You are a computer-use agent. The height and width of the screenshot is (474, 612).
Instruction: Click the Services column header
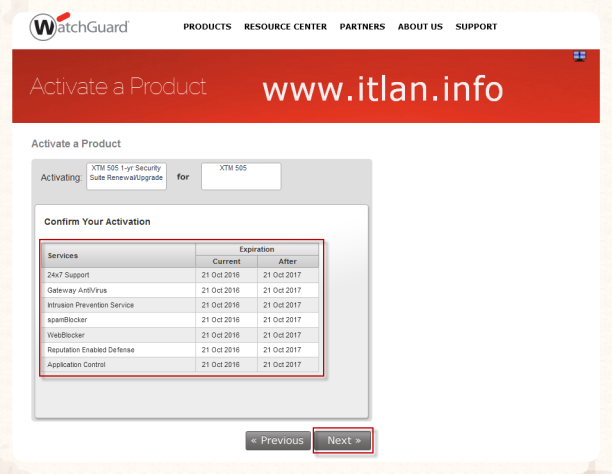pyautogui.click(x=117, y=255)
